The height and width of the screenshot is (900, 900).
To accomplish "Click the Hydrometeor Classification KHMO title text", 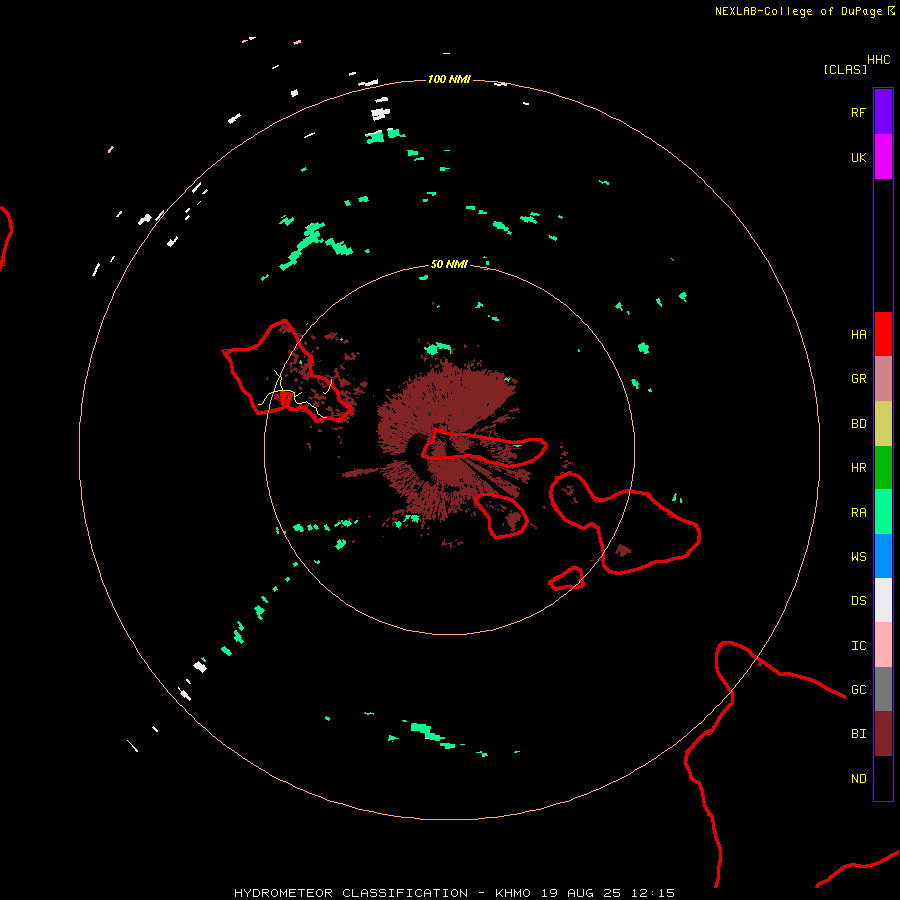I will point(454,893).
